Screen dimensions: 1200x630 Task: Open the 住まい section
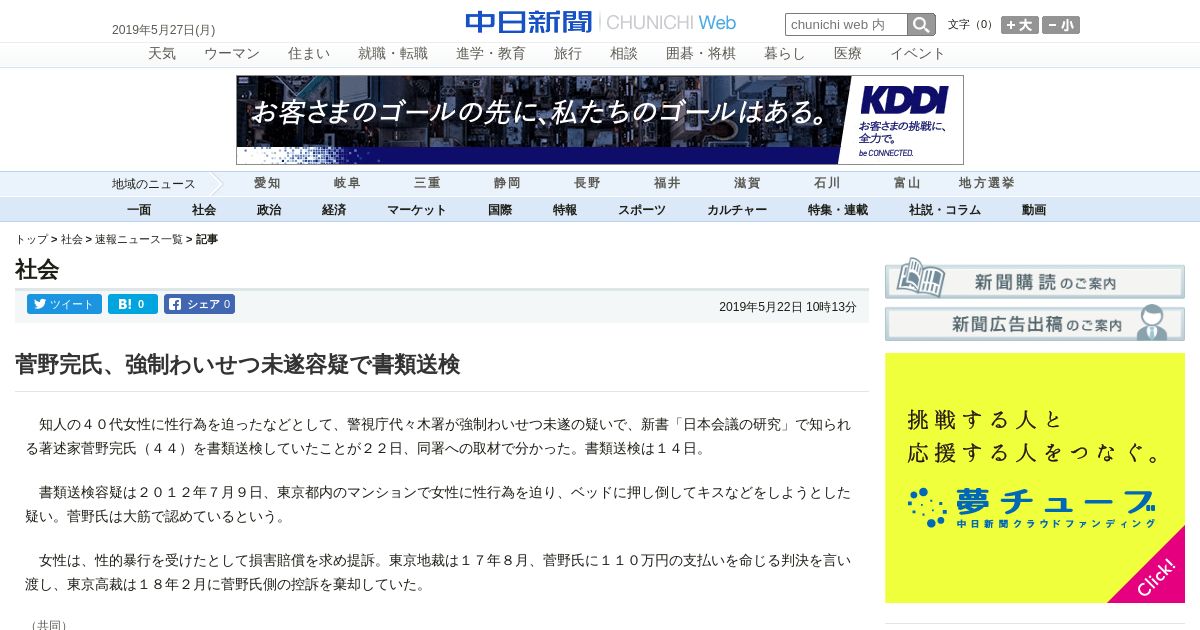[x=309, y=54]
